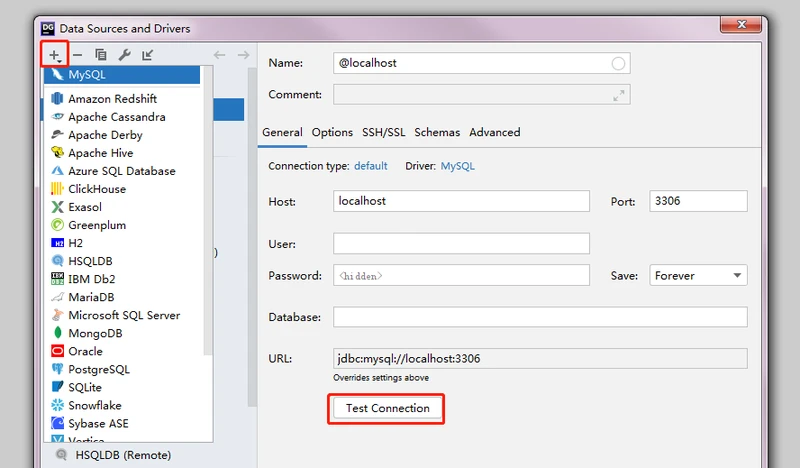The height and width of the screenshot is (468, 800).
Task: Click the default connection type link
Action: pos(370,166)
